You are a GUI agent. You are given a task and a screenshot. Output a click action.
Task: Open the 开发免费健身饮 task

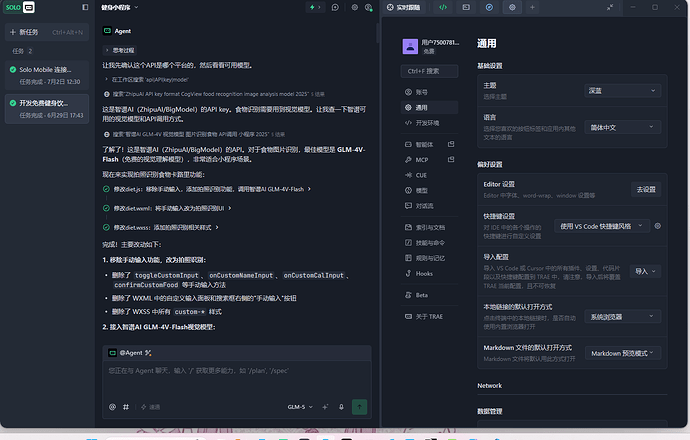click(47, 109)
